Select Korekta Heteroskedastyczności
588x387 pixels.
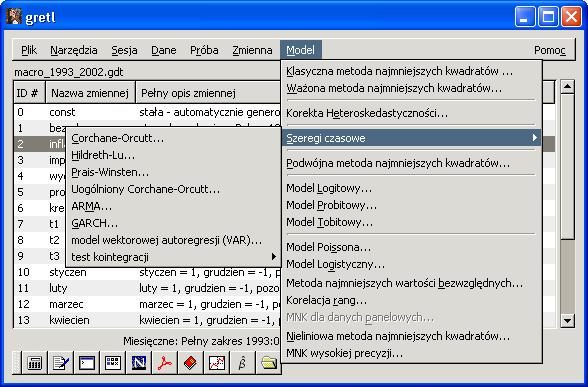coord(411,113)
